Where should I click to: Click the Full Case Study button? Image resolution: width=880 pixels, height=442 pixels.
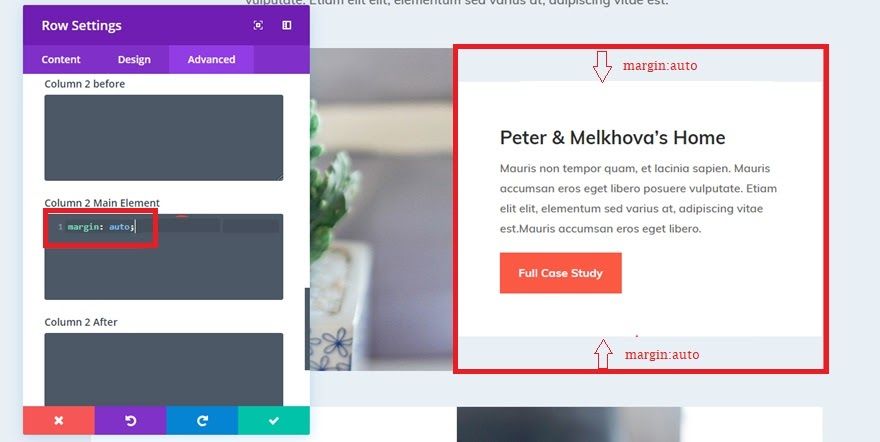(x=561, y=273)
